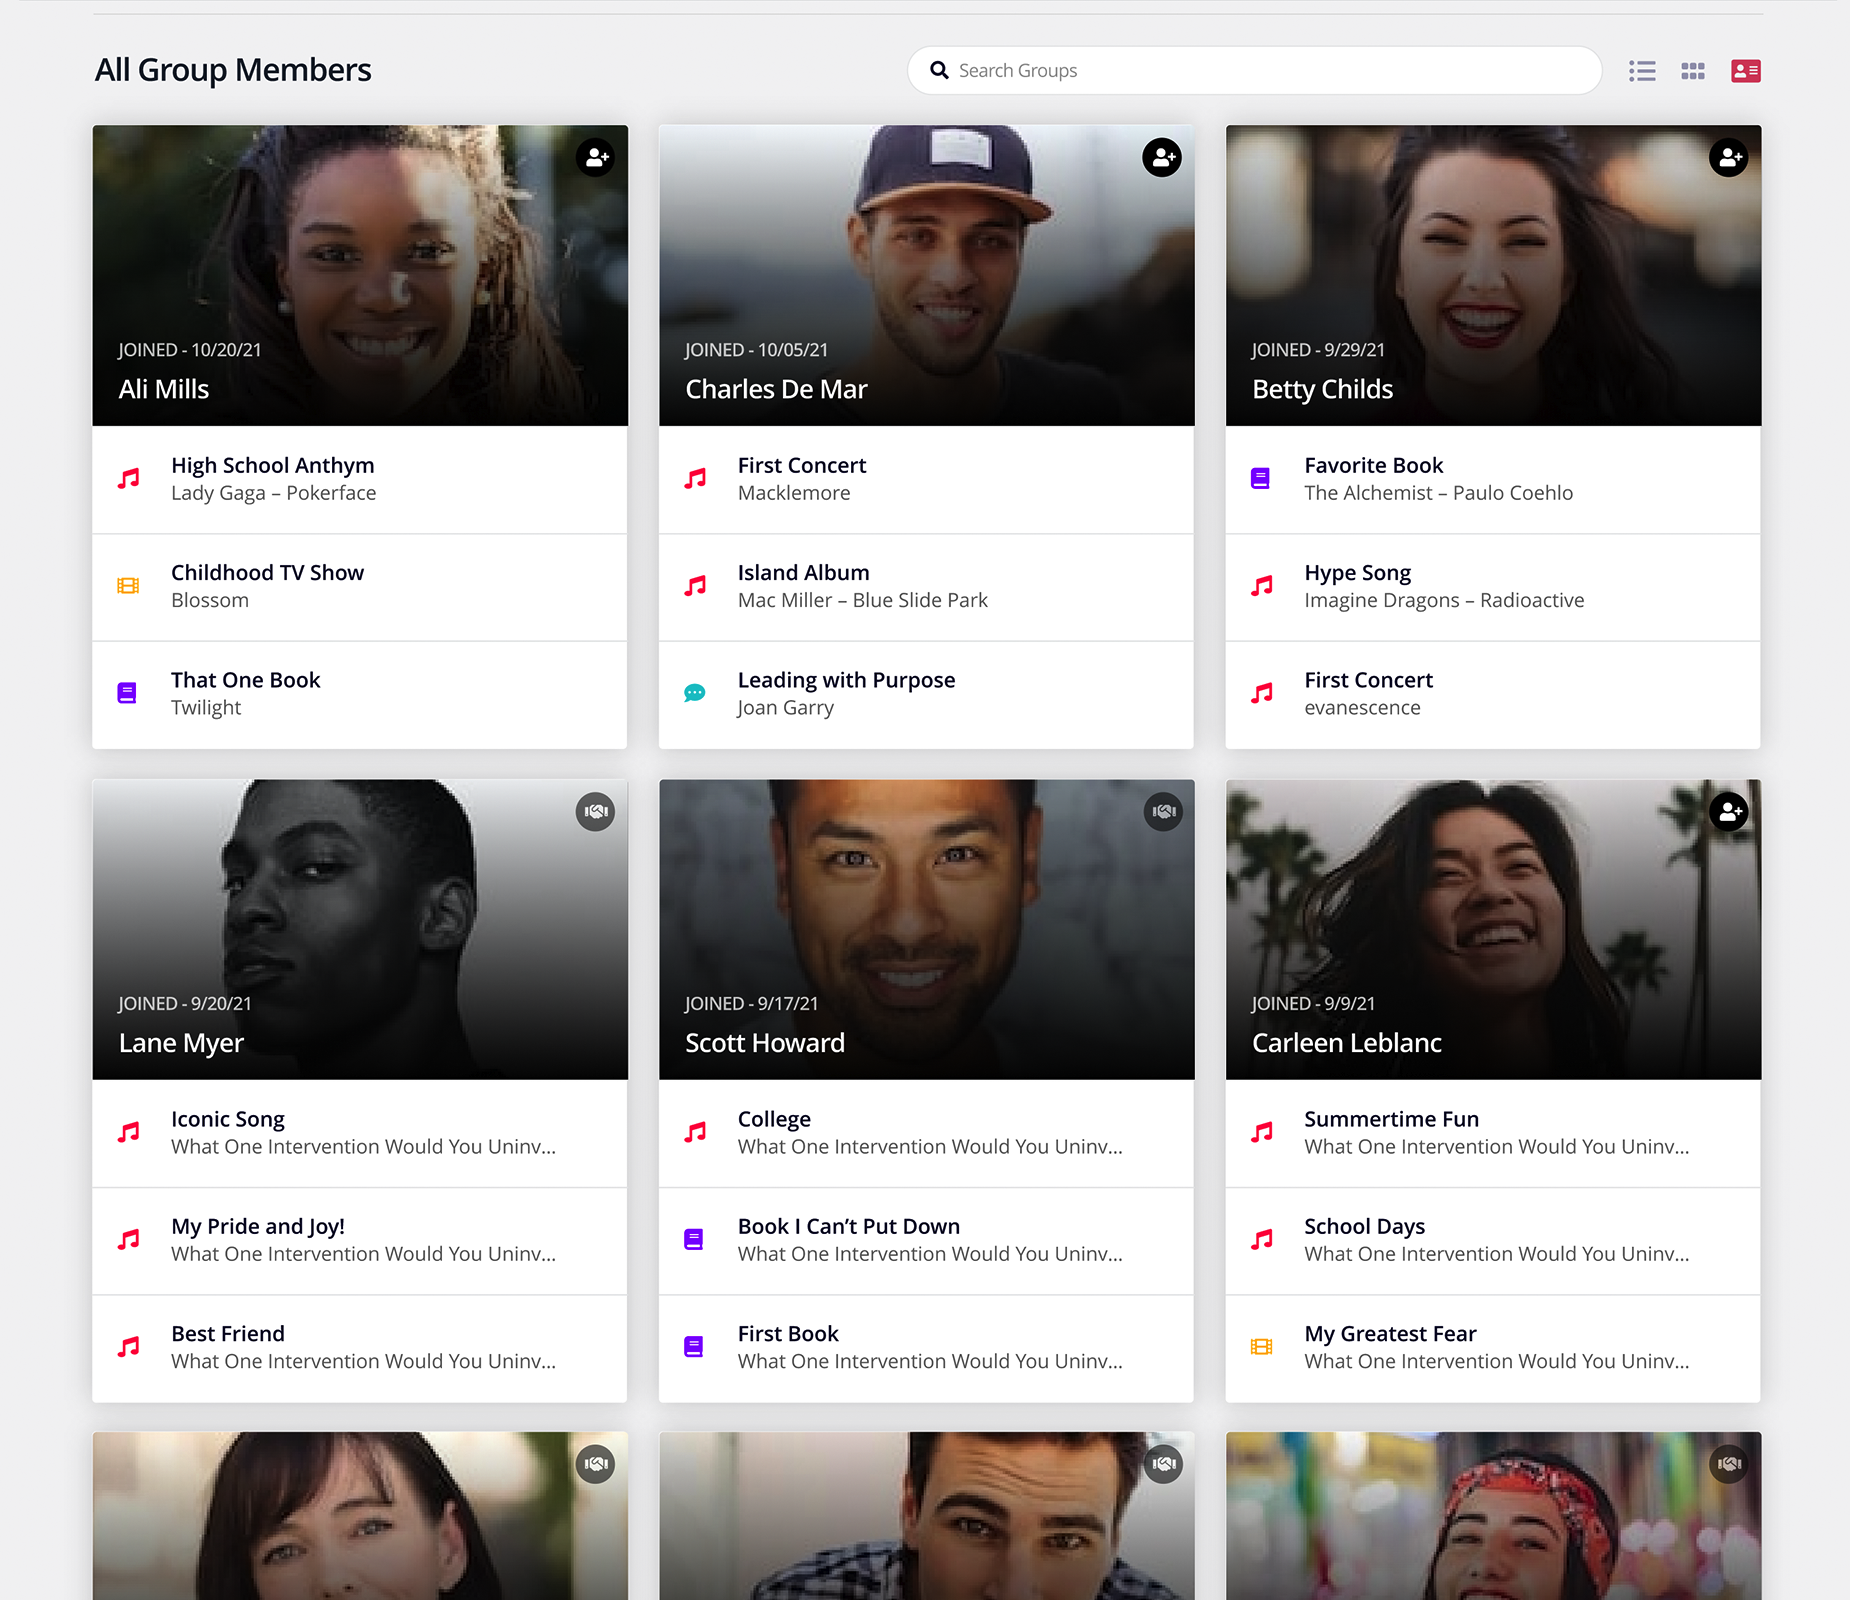Click into the Search Groups field
This screenshot has width=1850, height=1600.
(1254, 71)
